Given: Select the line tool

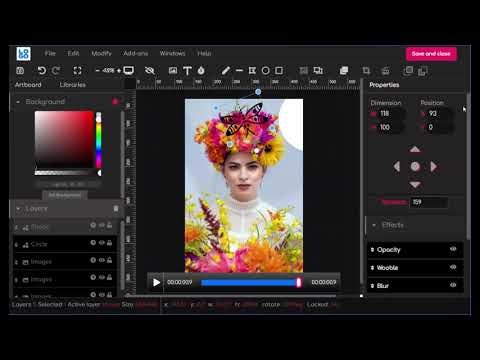Looking at the screenshot, I should coord(239,70).
